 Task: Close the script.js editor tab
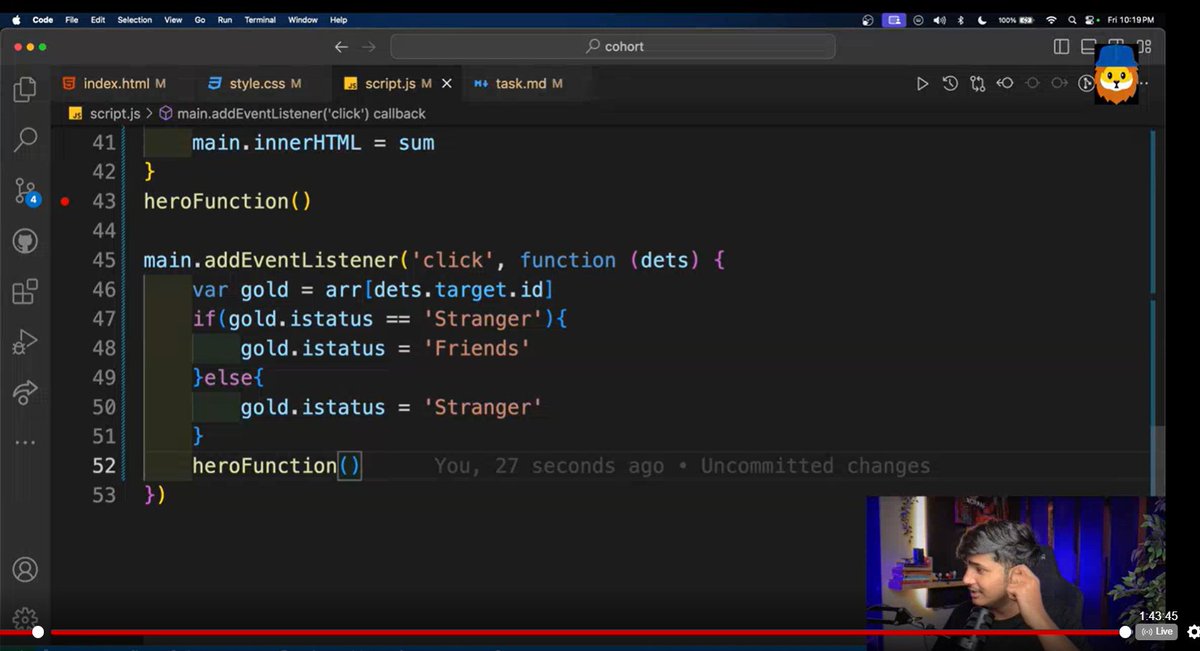click(447, 83)
